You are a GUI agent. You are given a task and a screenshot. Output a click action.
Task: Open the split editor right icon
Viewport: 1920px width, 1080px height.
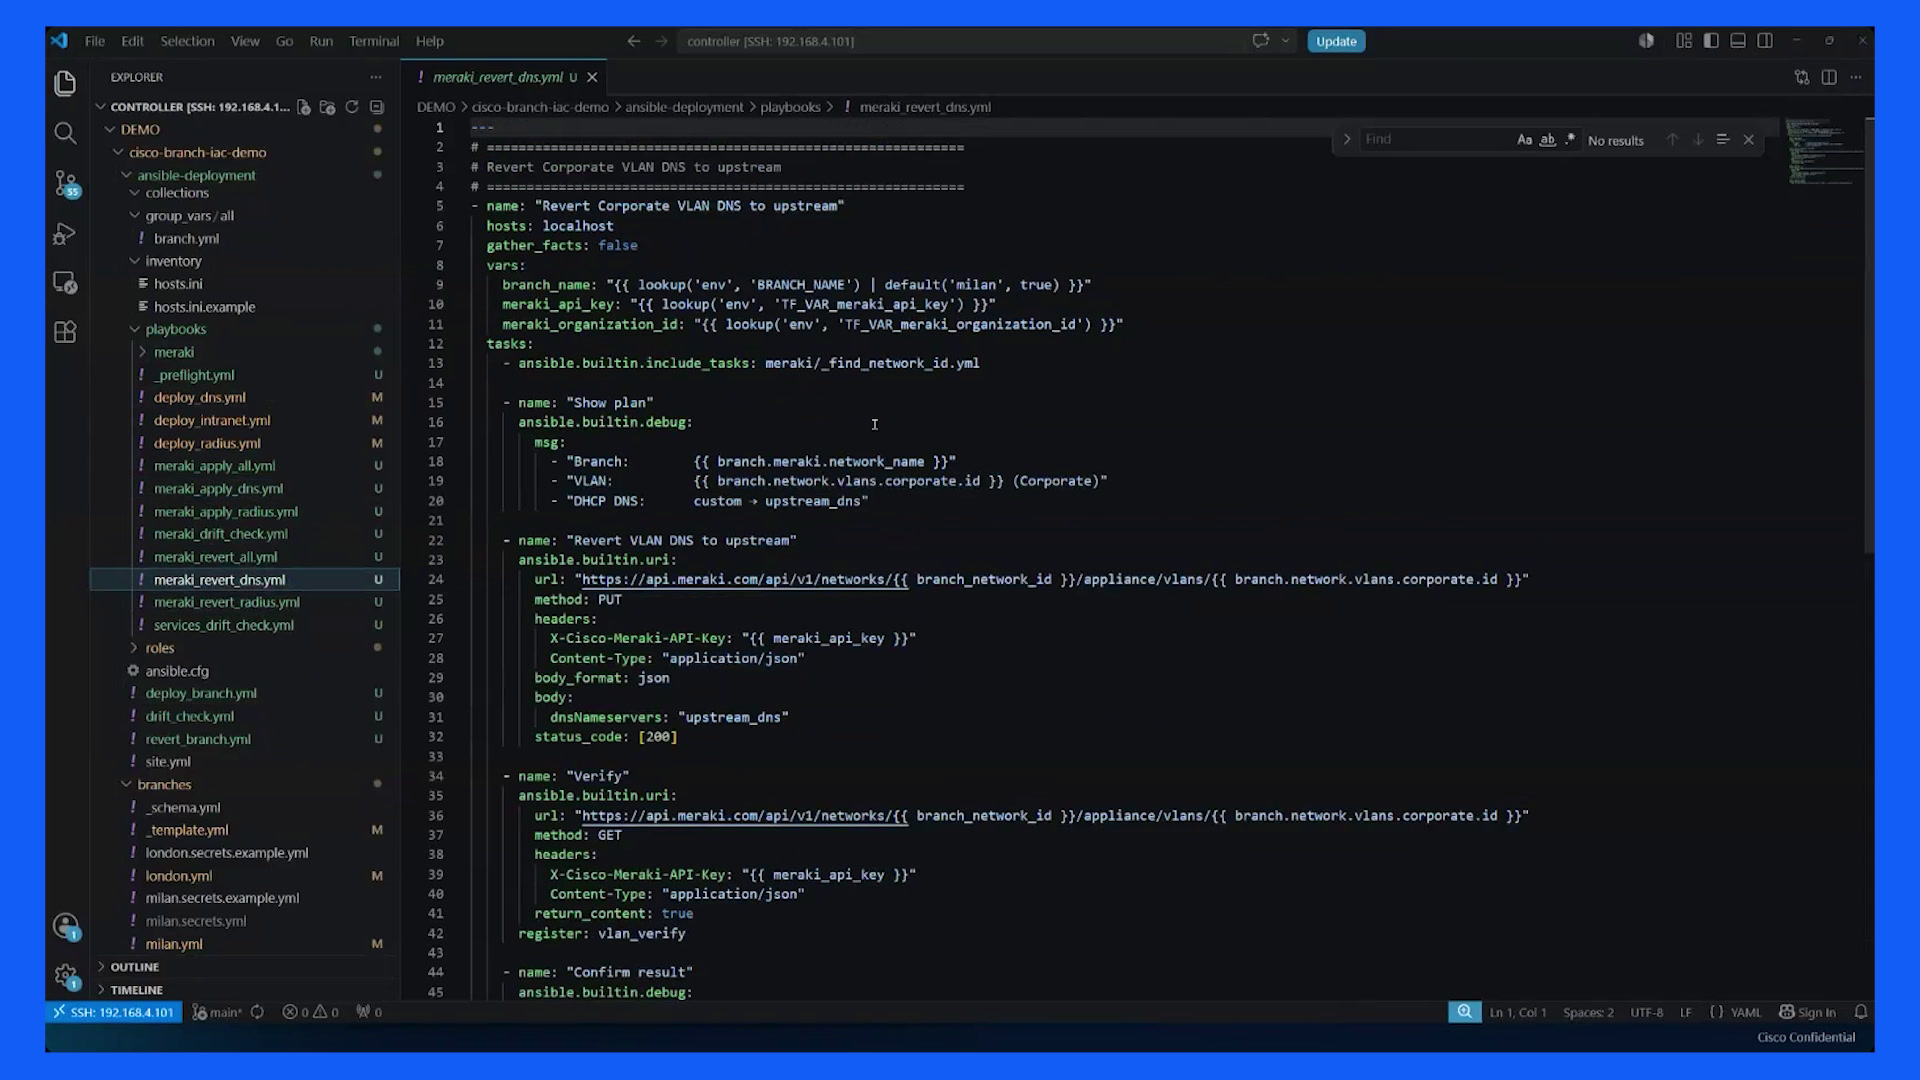tap(1829, 77)
